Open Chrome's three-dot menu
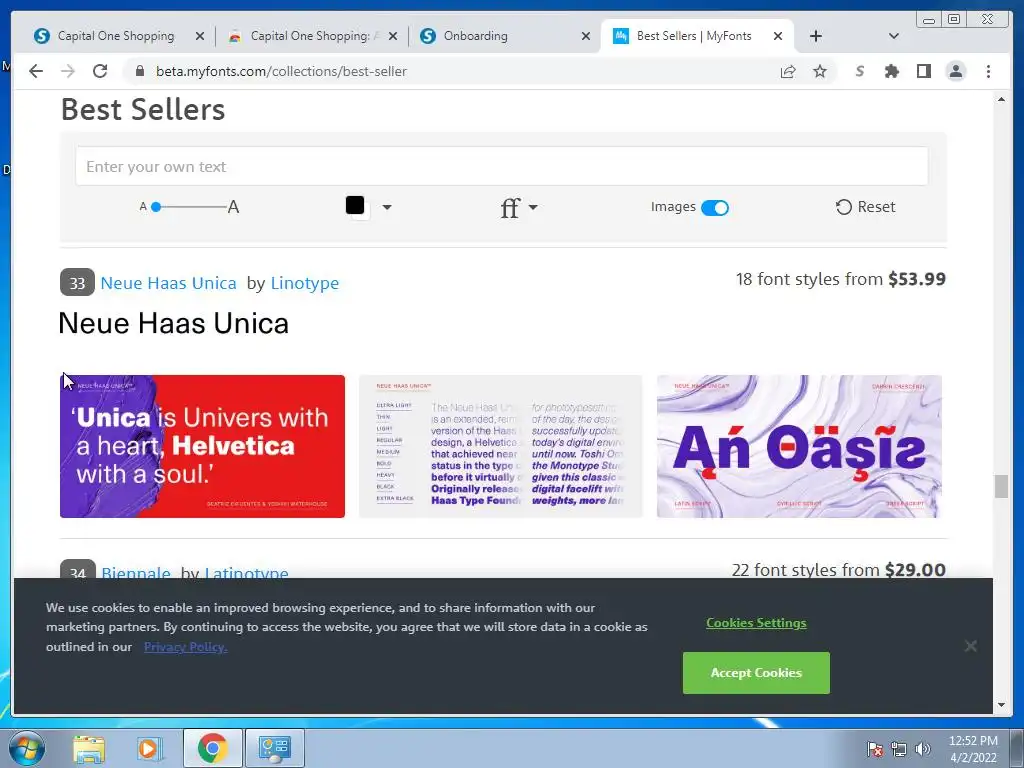 pos(988,71)
